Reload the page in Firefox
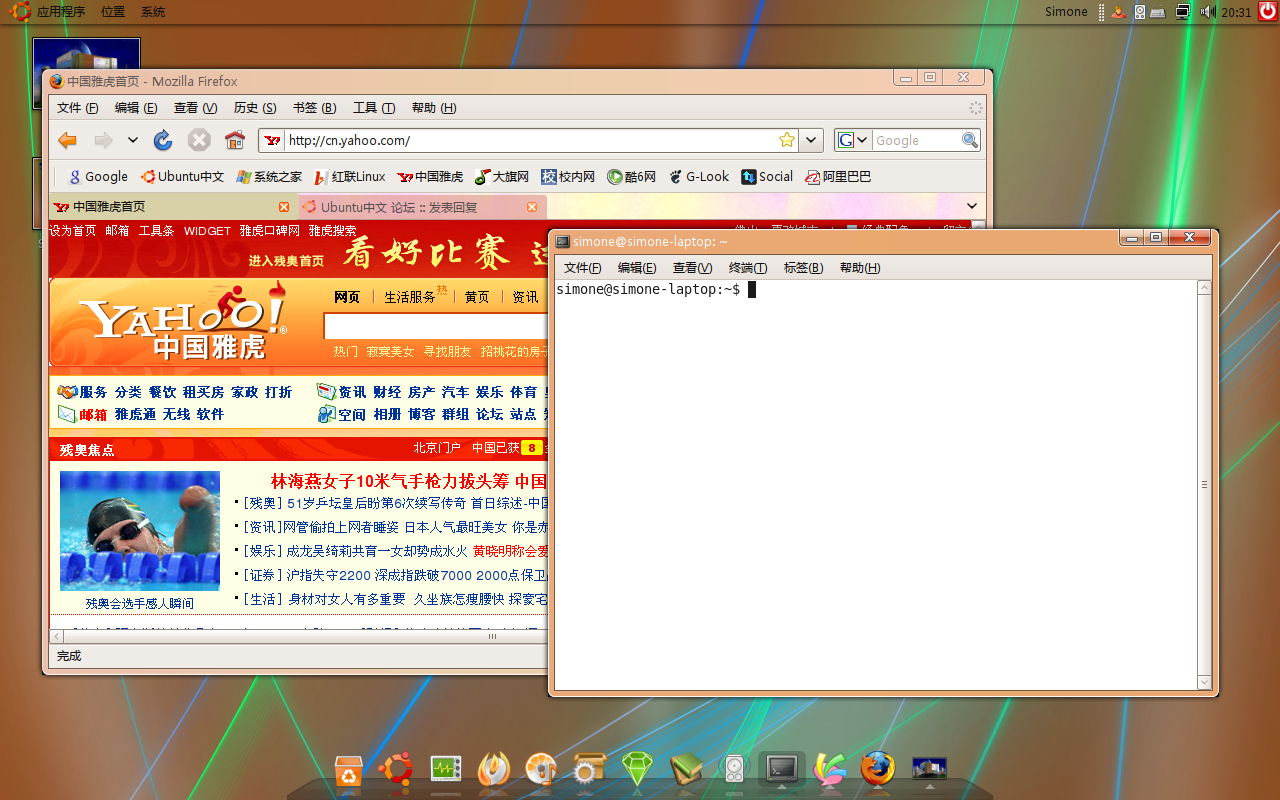This screenshot has height=800, width=1280. click(x=163, y=140)
